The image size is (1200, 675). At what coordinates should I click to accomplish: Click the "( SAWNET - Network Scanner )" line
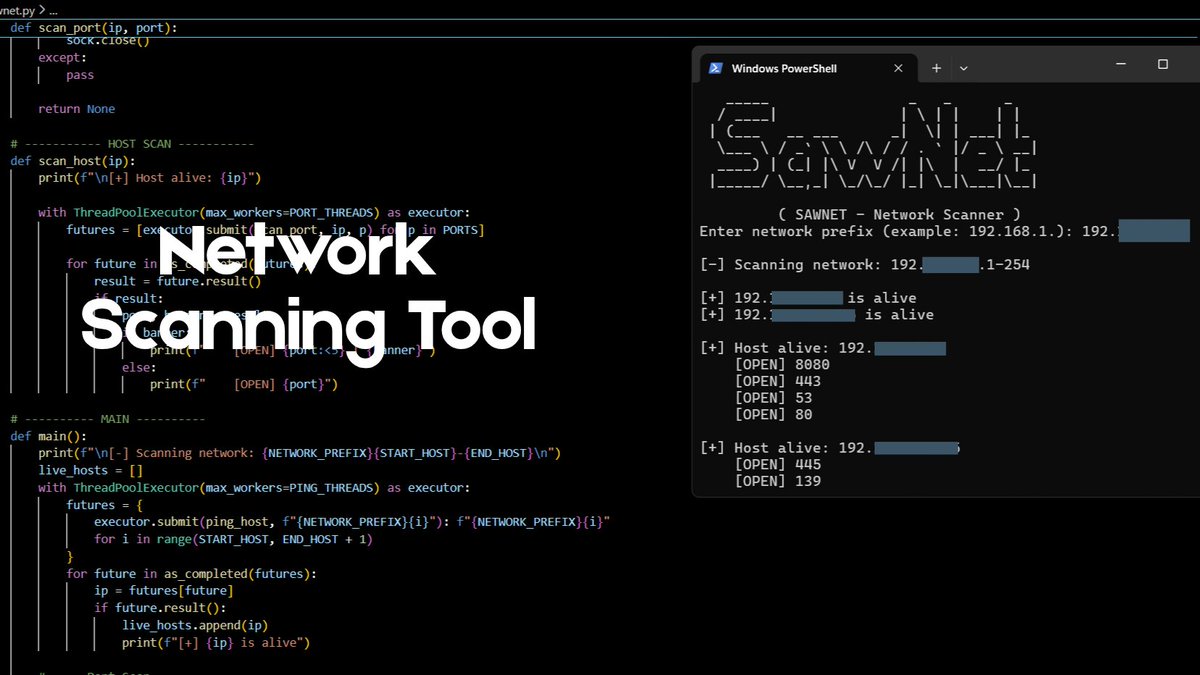click(x=899, y=214)
